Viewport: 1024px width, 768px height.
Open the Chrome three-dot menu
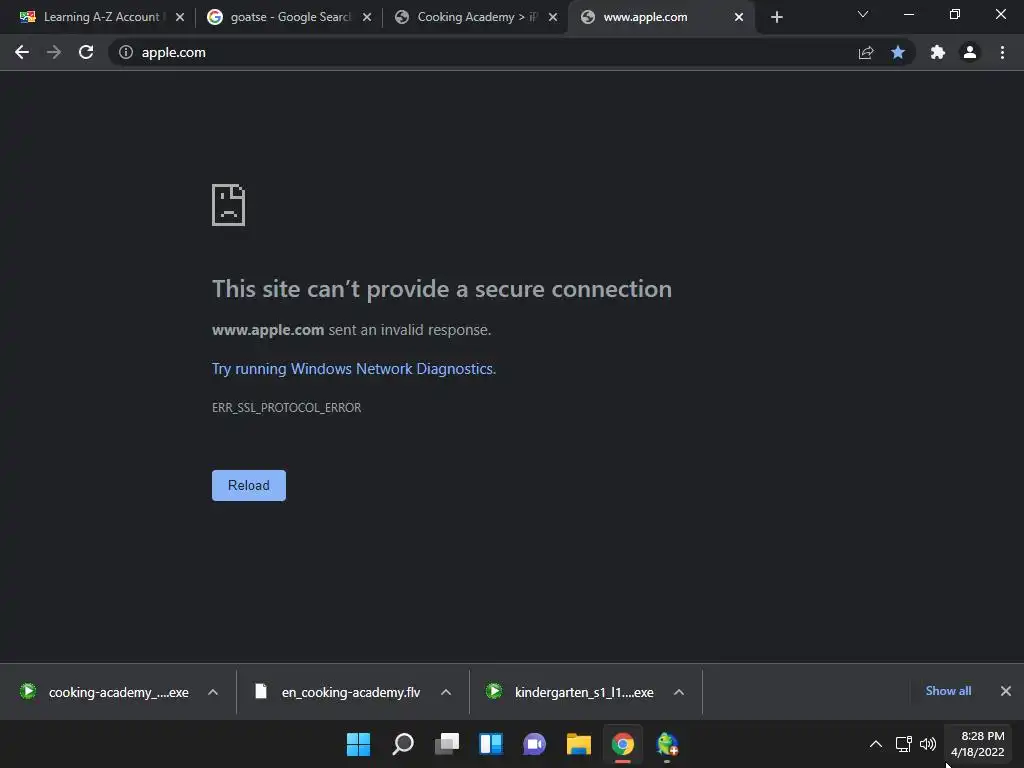[1002, 52]
